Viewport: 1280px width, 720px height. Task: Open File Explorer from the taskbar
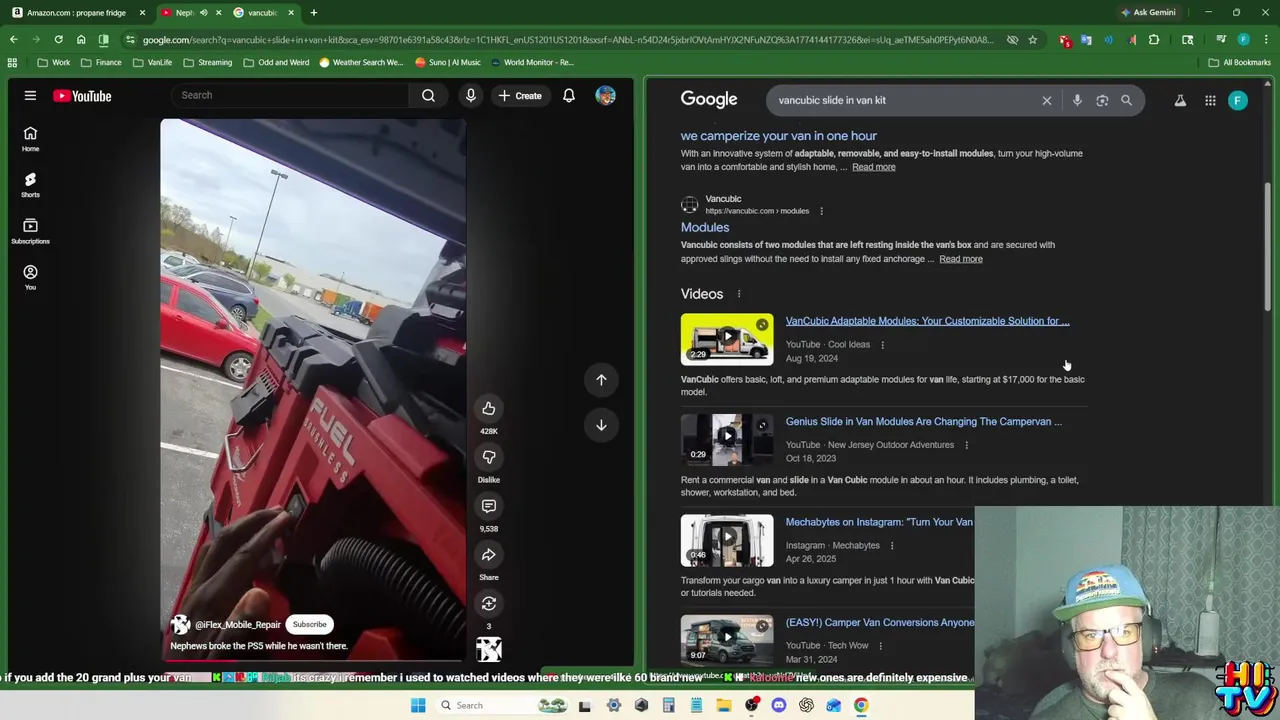[x=724, y=706]
